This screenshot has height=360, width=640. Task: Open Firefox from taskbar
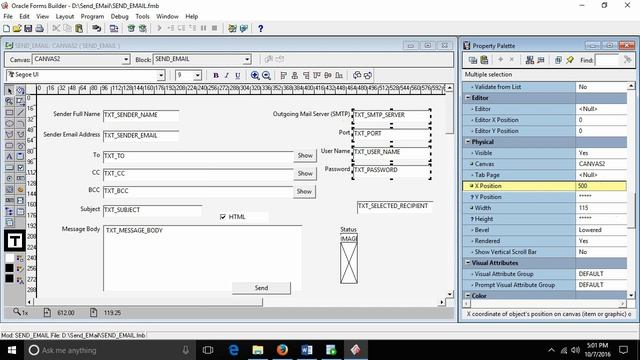tap(282, 350)
